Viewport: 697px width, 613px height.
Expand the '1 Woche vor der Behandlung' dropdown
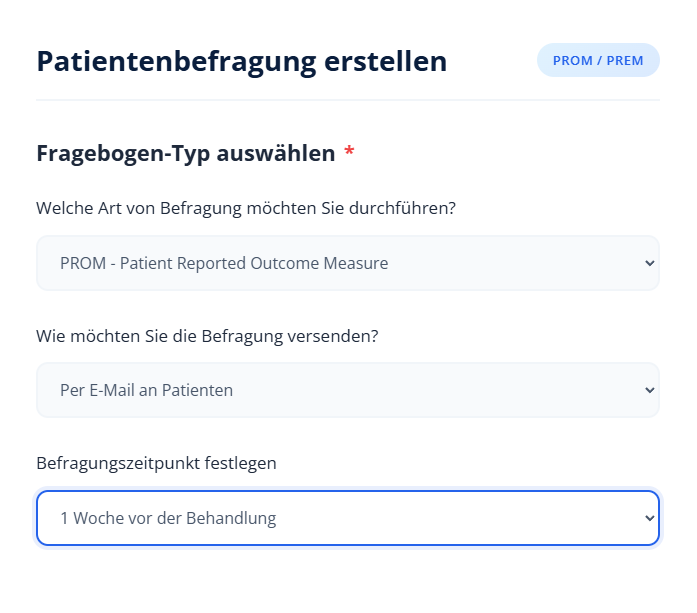(x=347, y=518)
